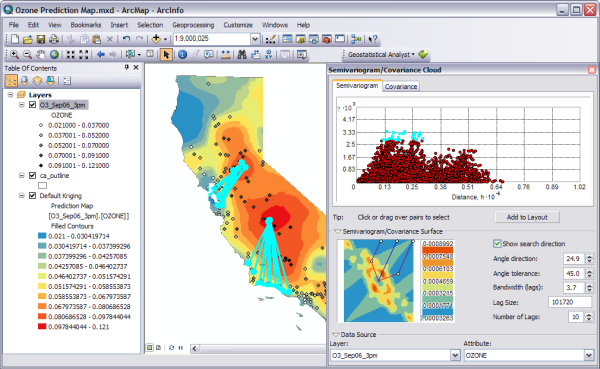Click the Fixed Zoom Out arrows icon
Image resolution: width=600 pixels, height=369 pixels.
point(84,55)
